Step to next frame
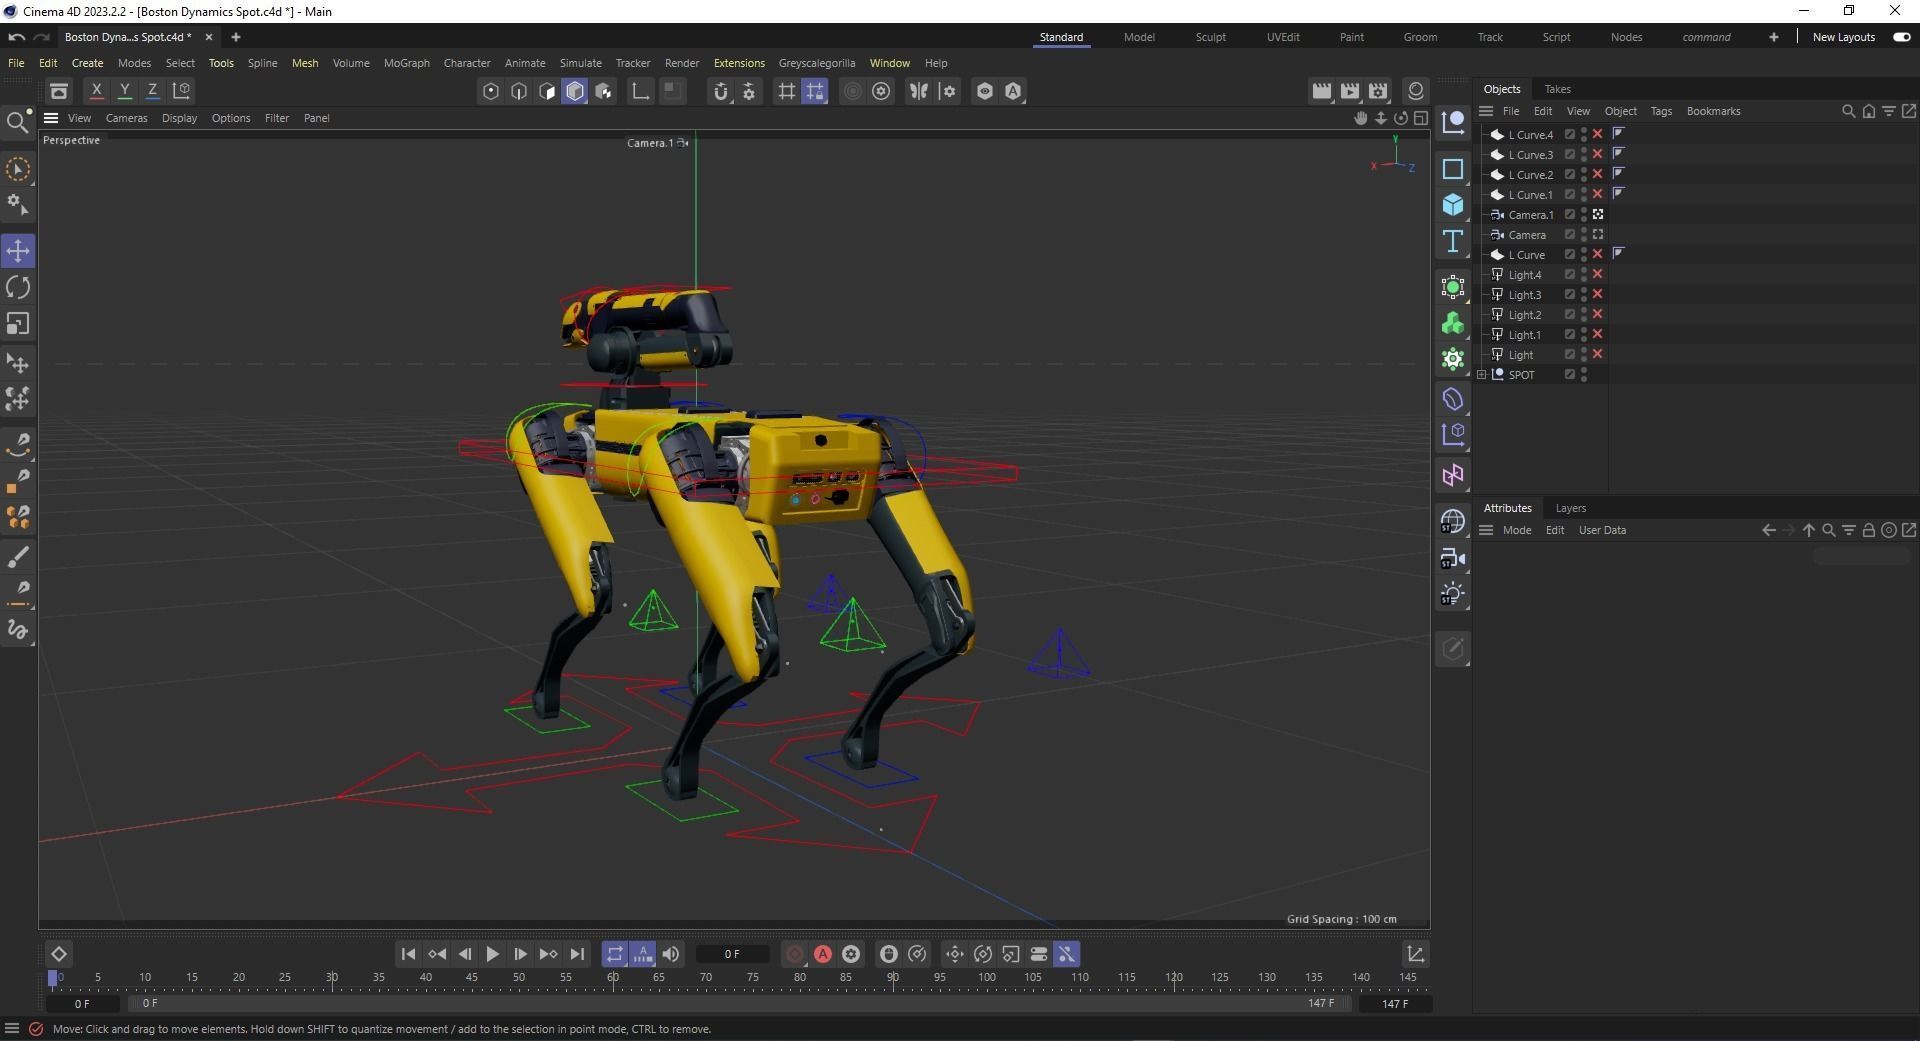Screen dimensions: 1920x1041 click(520, 954)
